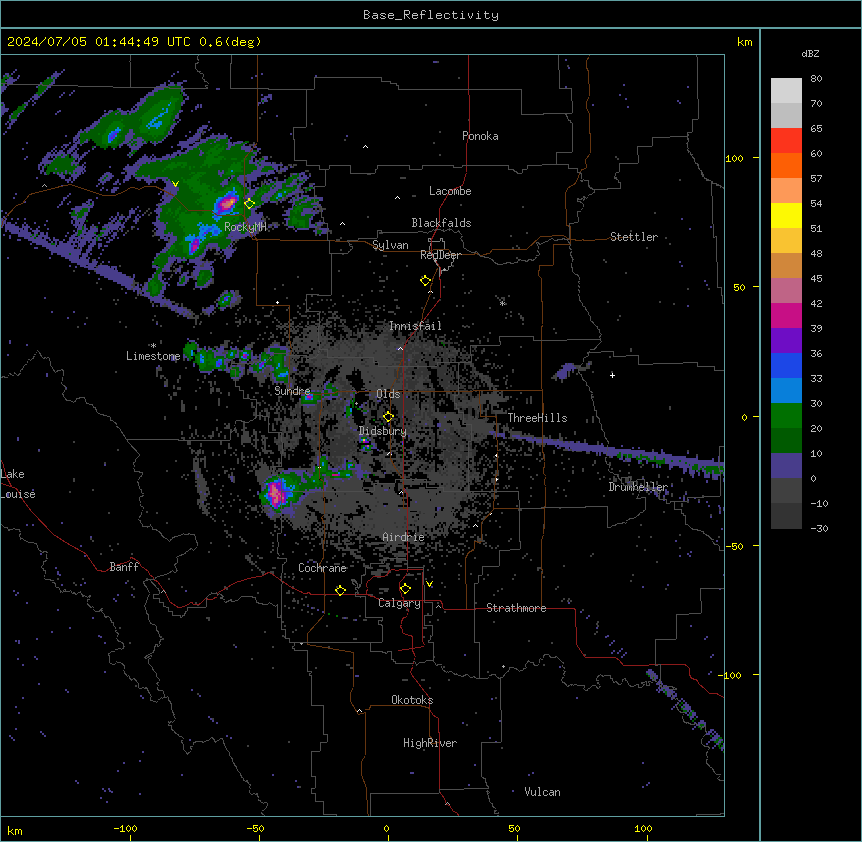Click the small storm cell right of Sundre label
The height and width of the screenshot is (842, 862).
tap(310, 397)
